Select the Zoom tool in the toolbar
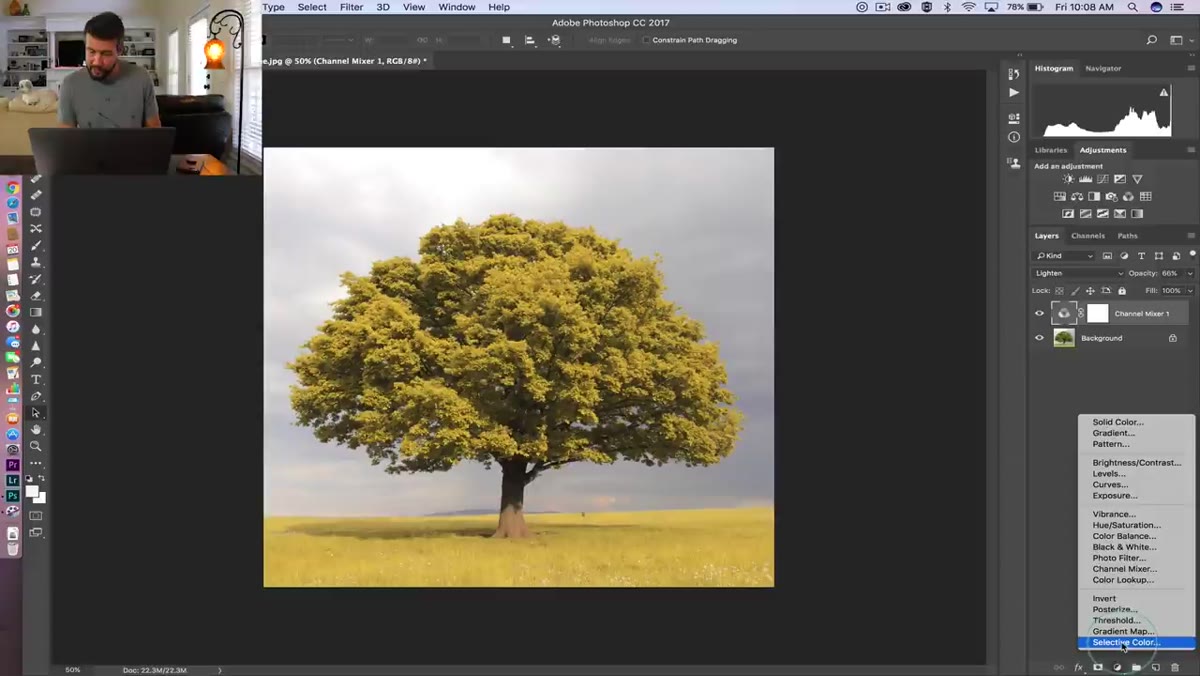The image size is (1200, 676). (36, 446)
